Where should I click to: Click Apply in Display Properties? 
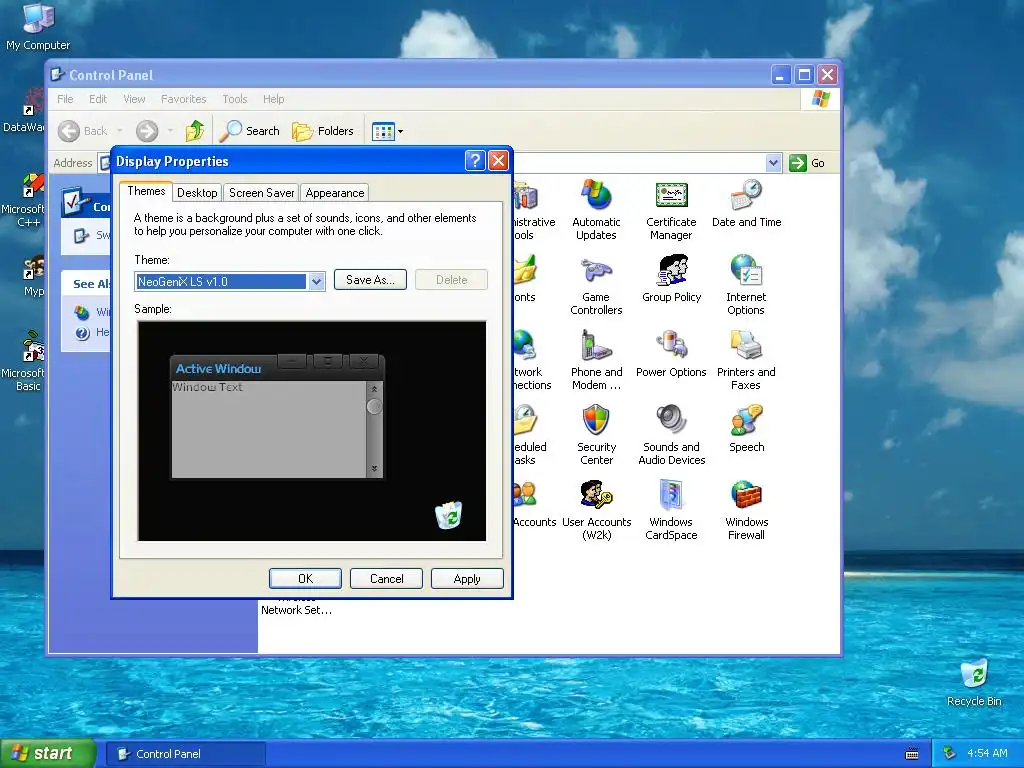(x=467, y=579)
